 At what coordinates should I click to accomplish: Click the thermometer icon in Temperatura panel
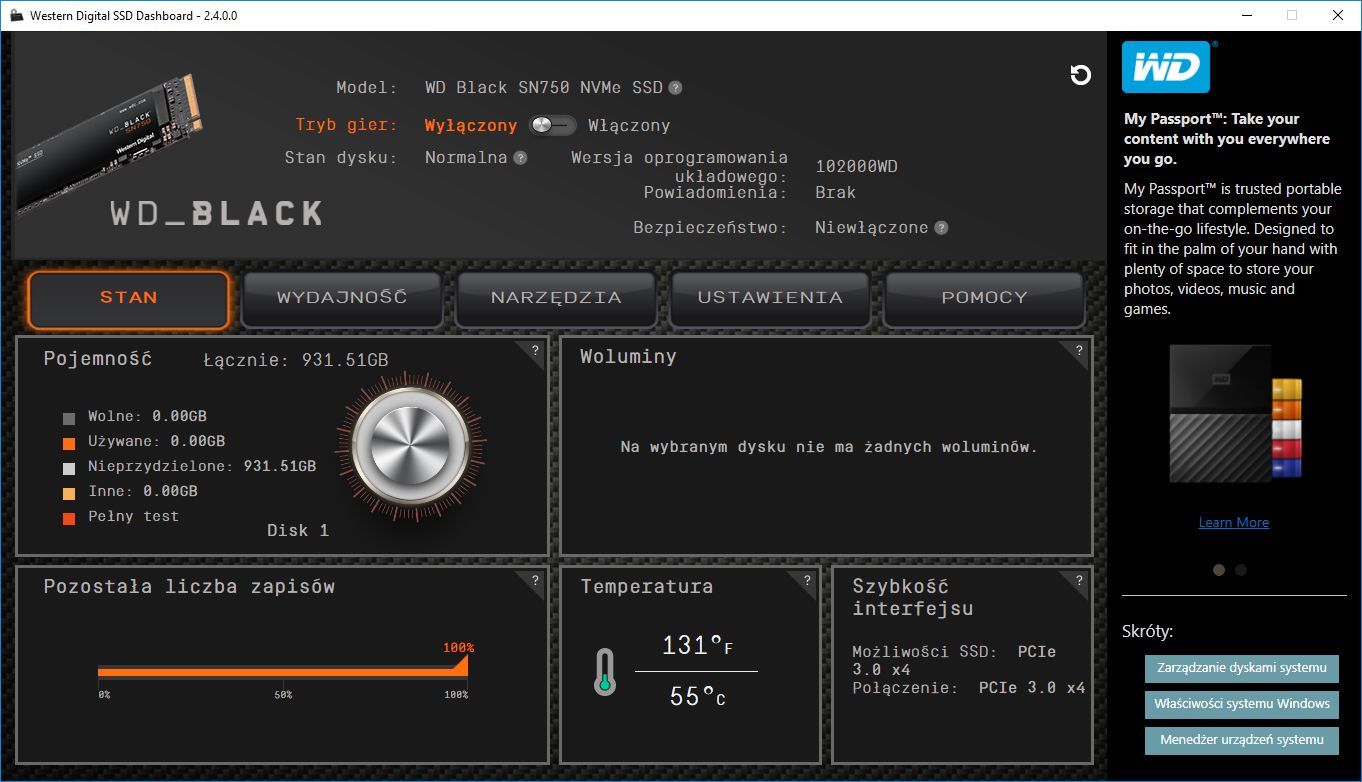(604, 671)
